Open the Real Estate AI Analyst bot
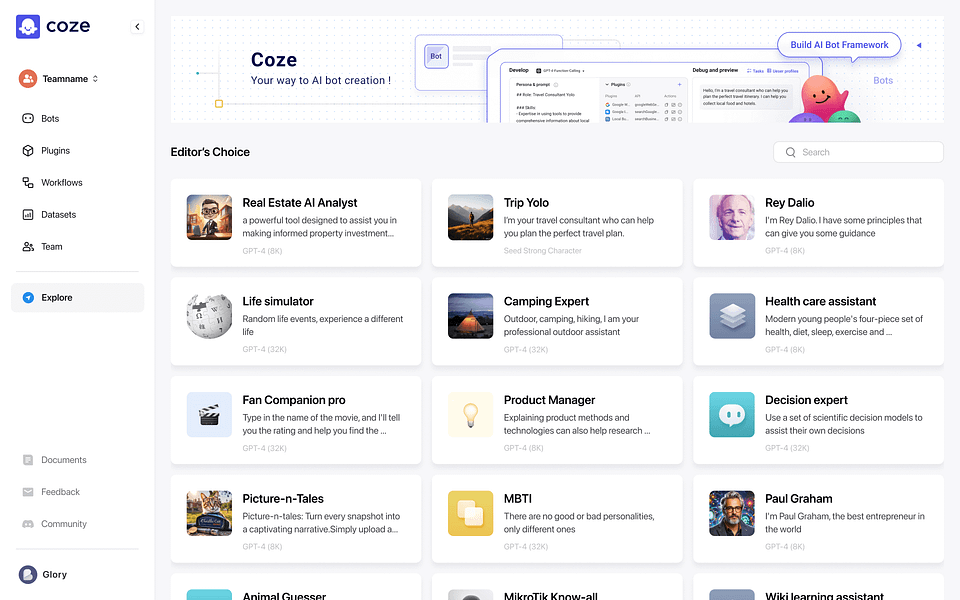 tap(296, 222)
